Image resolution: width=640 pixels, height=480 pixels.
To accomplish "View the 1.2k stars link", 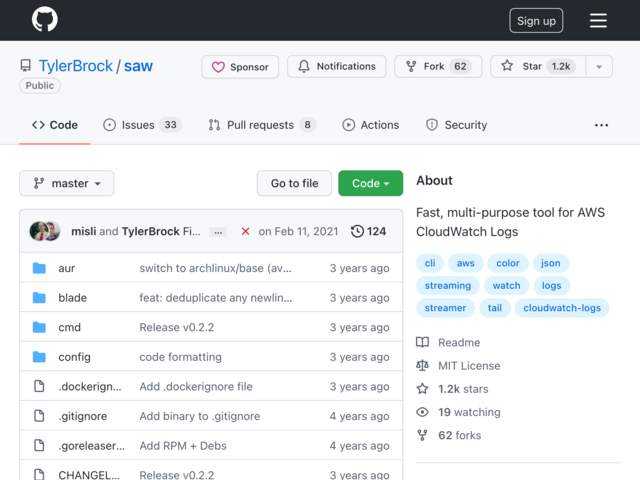I will tap(452, 389).
